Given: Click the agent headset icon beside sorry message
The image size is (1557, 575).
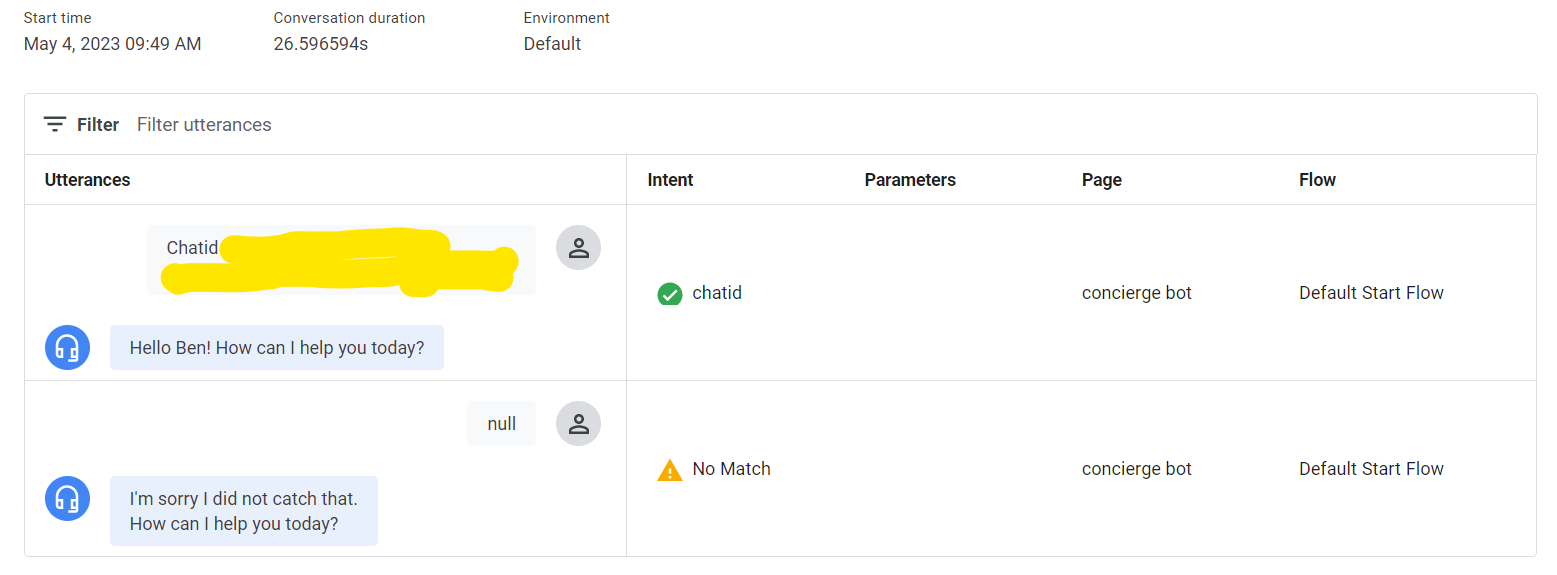Looking at the screenshot, I should tap(68, 498).
